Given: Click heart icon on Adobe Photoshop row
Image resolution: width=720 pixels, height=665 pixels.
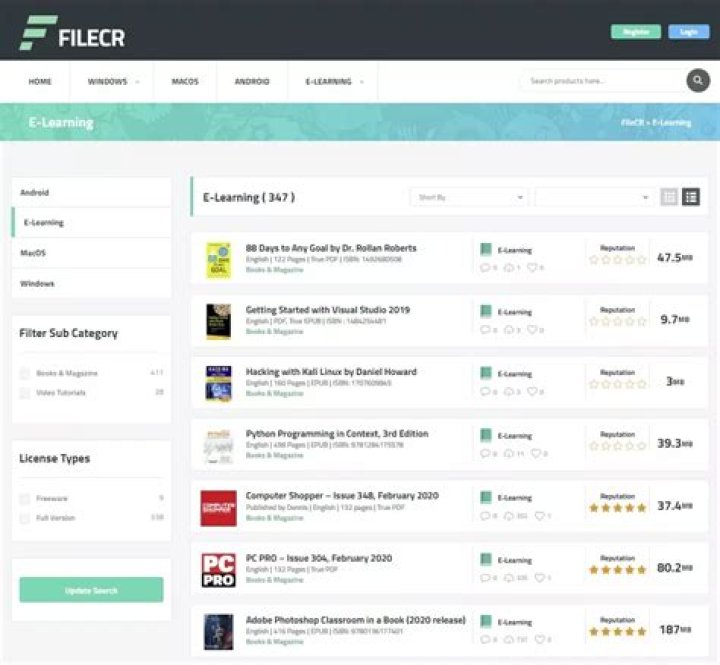Looking at the screenshot, I should point(540,639).
